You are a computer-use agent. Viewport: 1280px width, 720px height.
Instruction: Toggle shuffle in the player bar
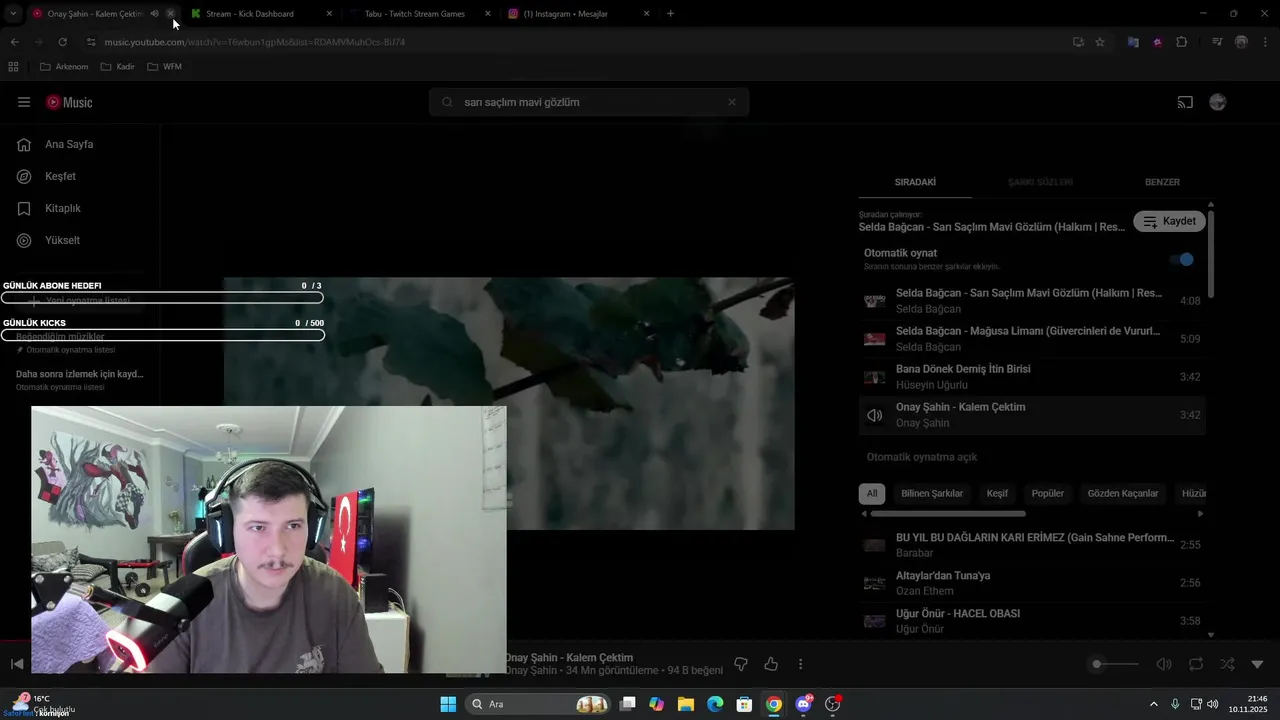[1227, 664]
